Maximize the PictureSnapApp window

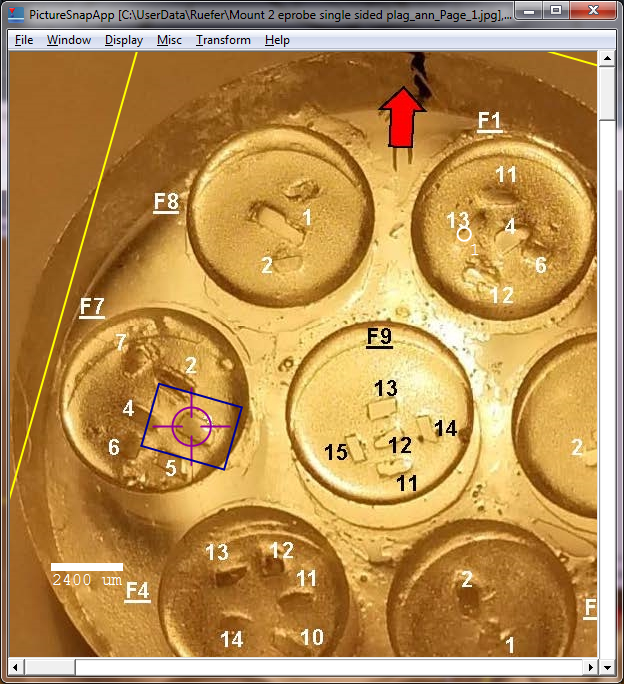(x=556, y=11)
